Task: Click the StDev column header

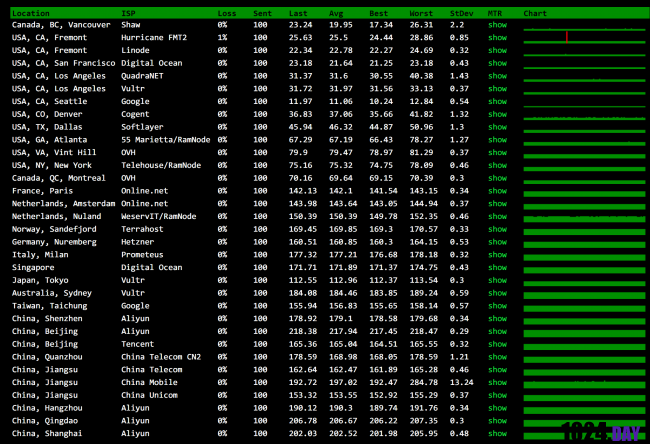Action: [x=461, y=13]
